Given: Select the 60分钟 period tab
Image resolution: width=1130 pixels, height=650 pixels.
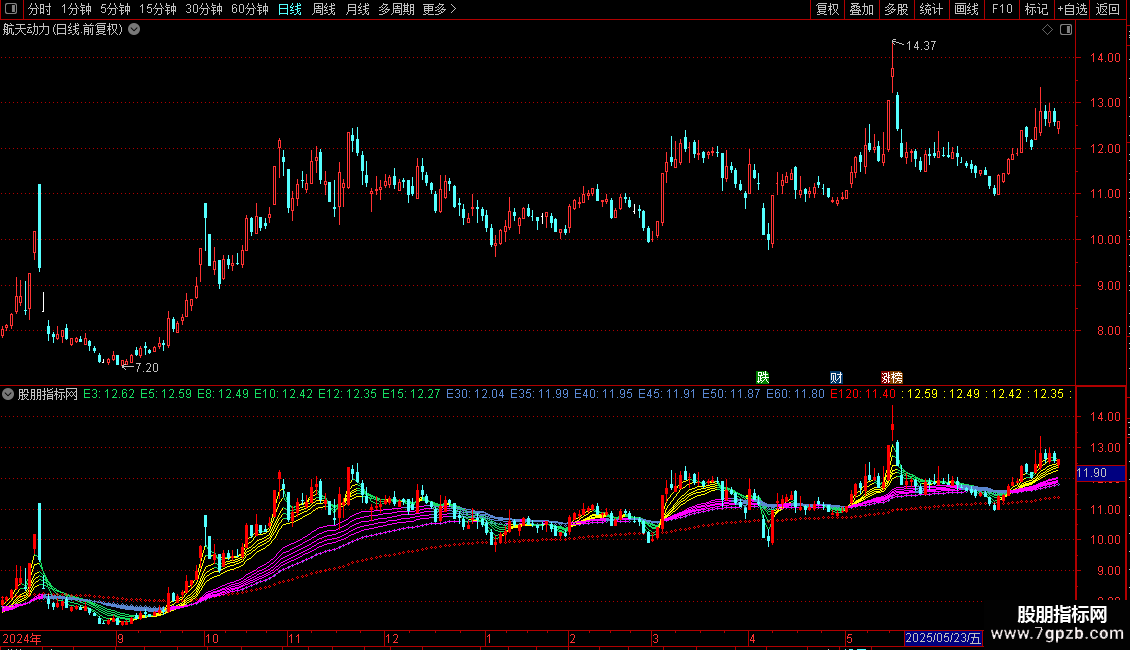Looking at the screenshot, I should tap(250, 9).
